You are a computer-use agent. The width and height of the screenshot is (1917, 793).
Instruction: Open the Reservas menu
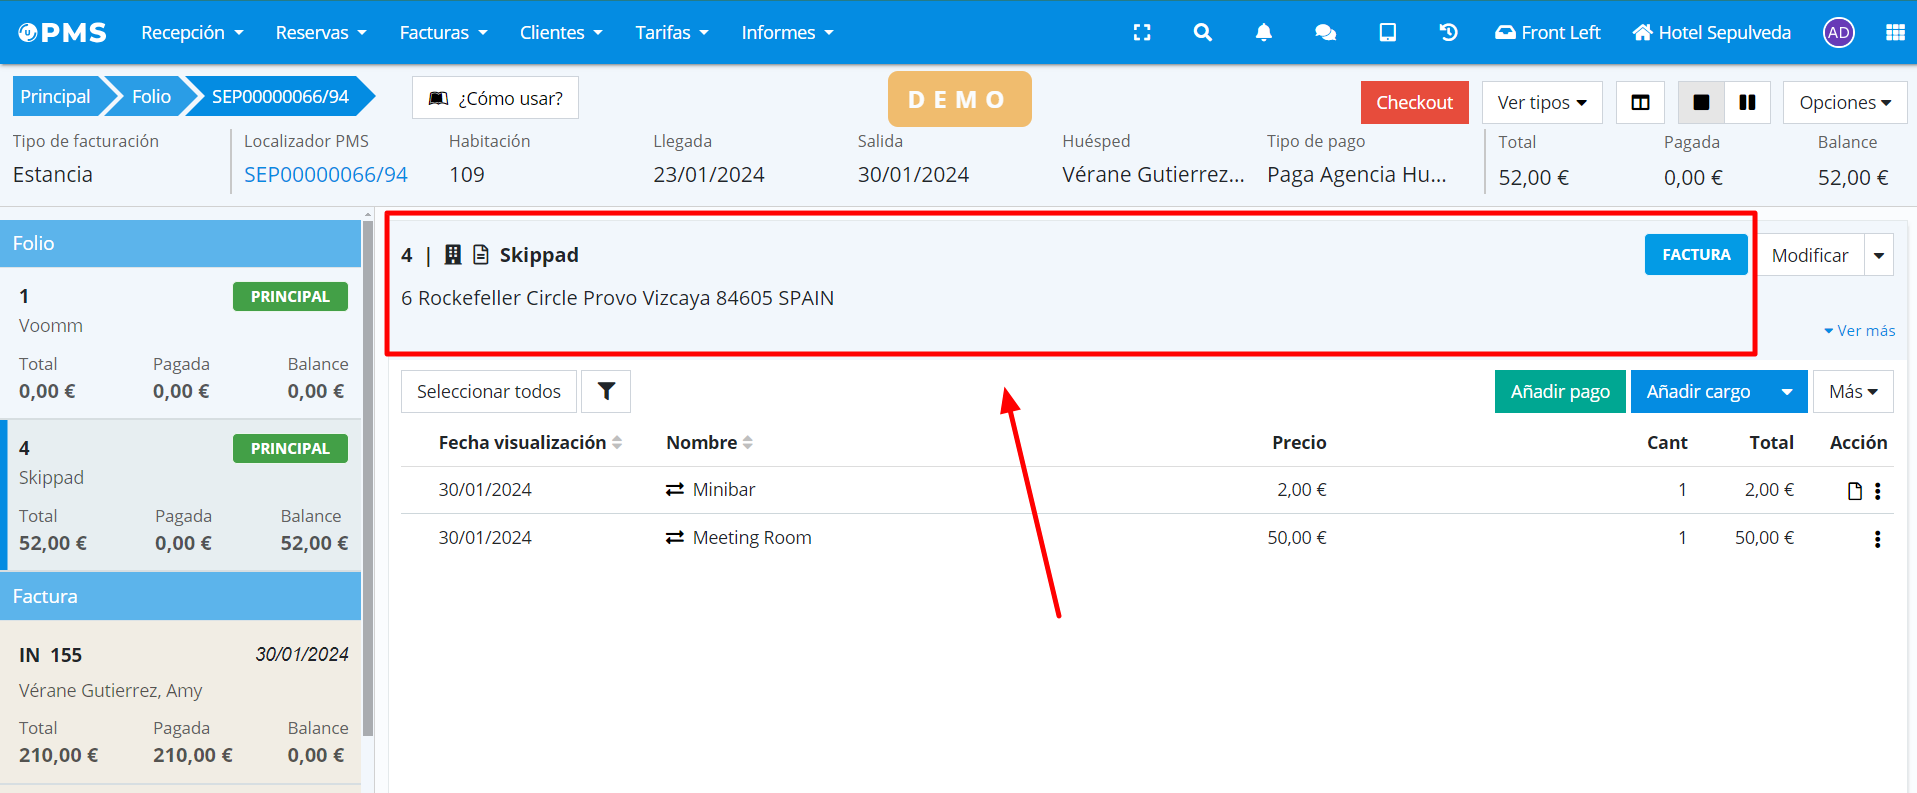tap(321, 33)
